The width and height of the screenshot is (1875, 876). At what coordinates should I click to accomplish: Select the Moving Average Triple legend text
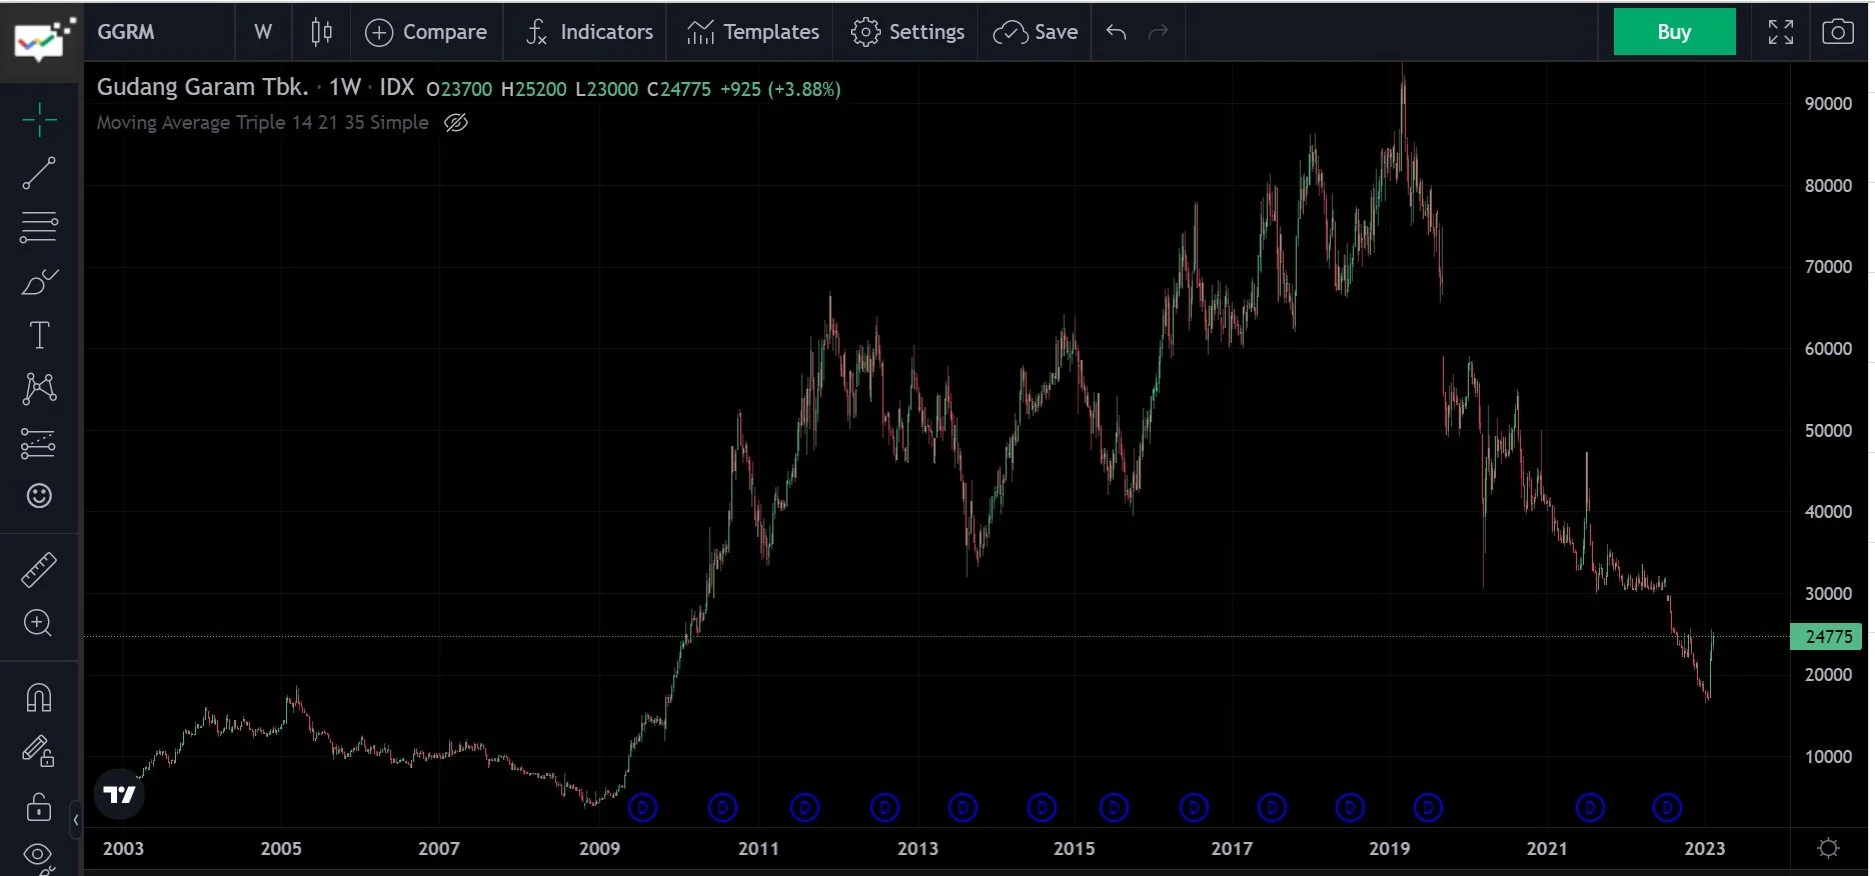pyautogui.click(x=263, y=122)
